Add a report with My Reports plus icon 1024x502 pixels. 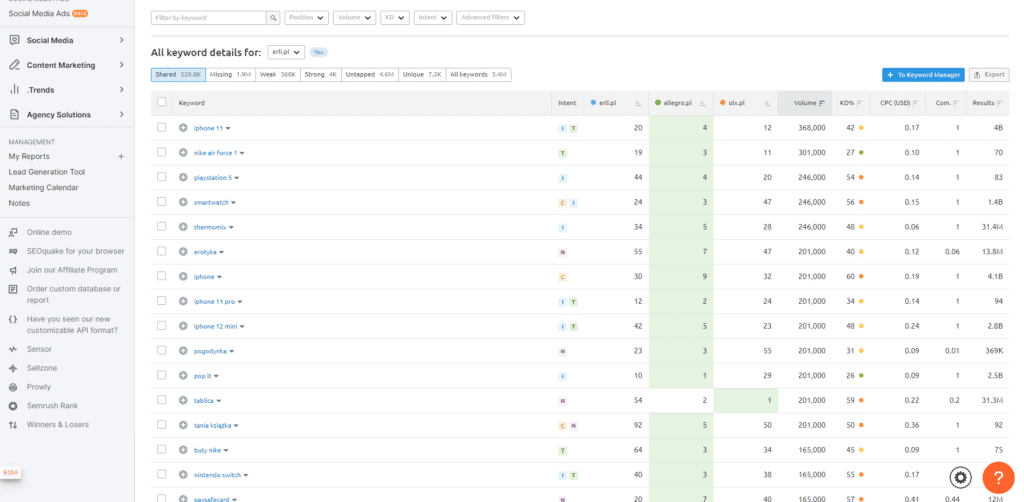(121, 157)
